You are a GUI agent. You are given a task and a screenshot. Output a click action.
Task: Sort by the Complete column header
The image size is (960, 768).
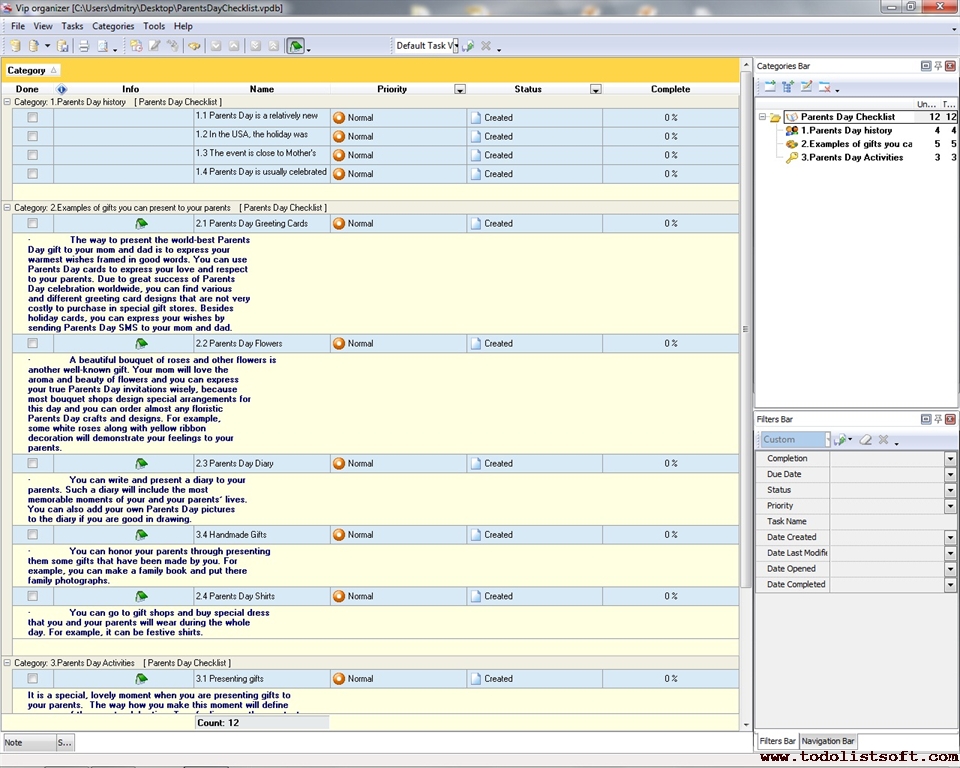point(670,89)
